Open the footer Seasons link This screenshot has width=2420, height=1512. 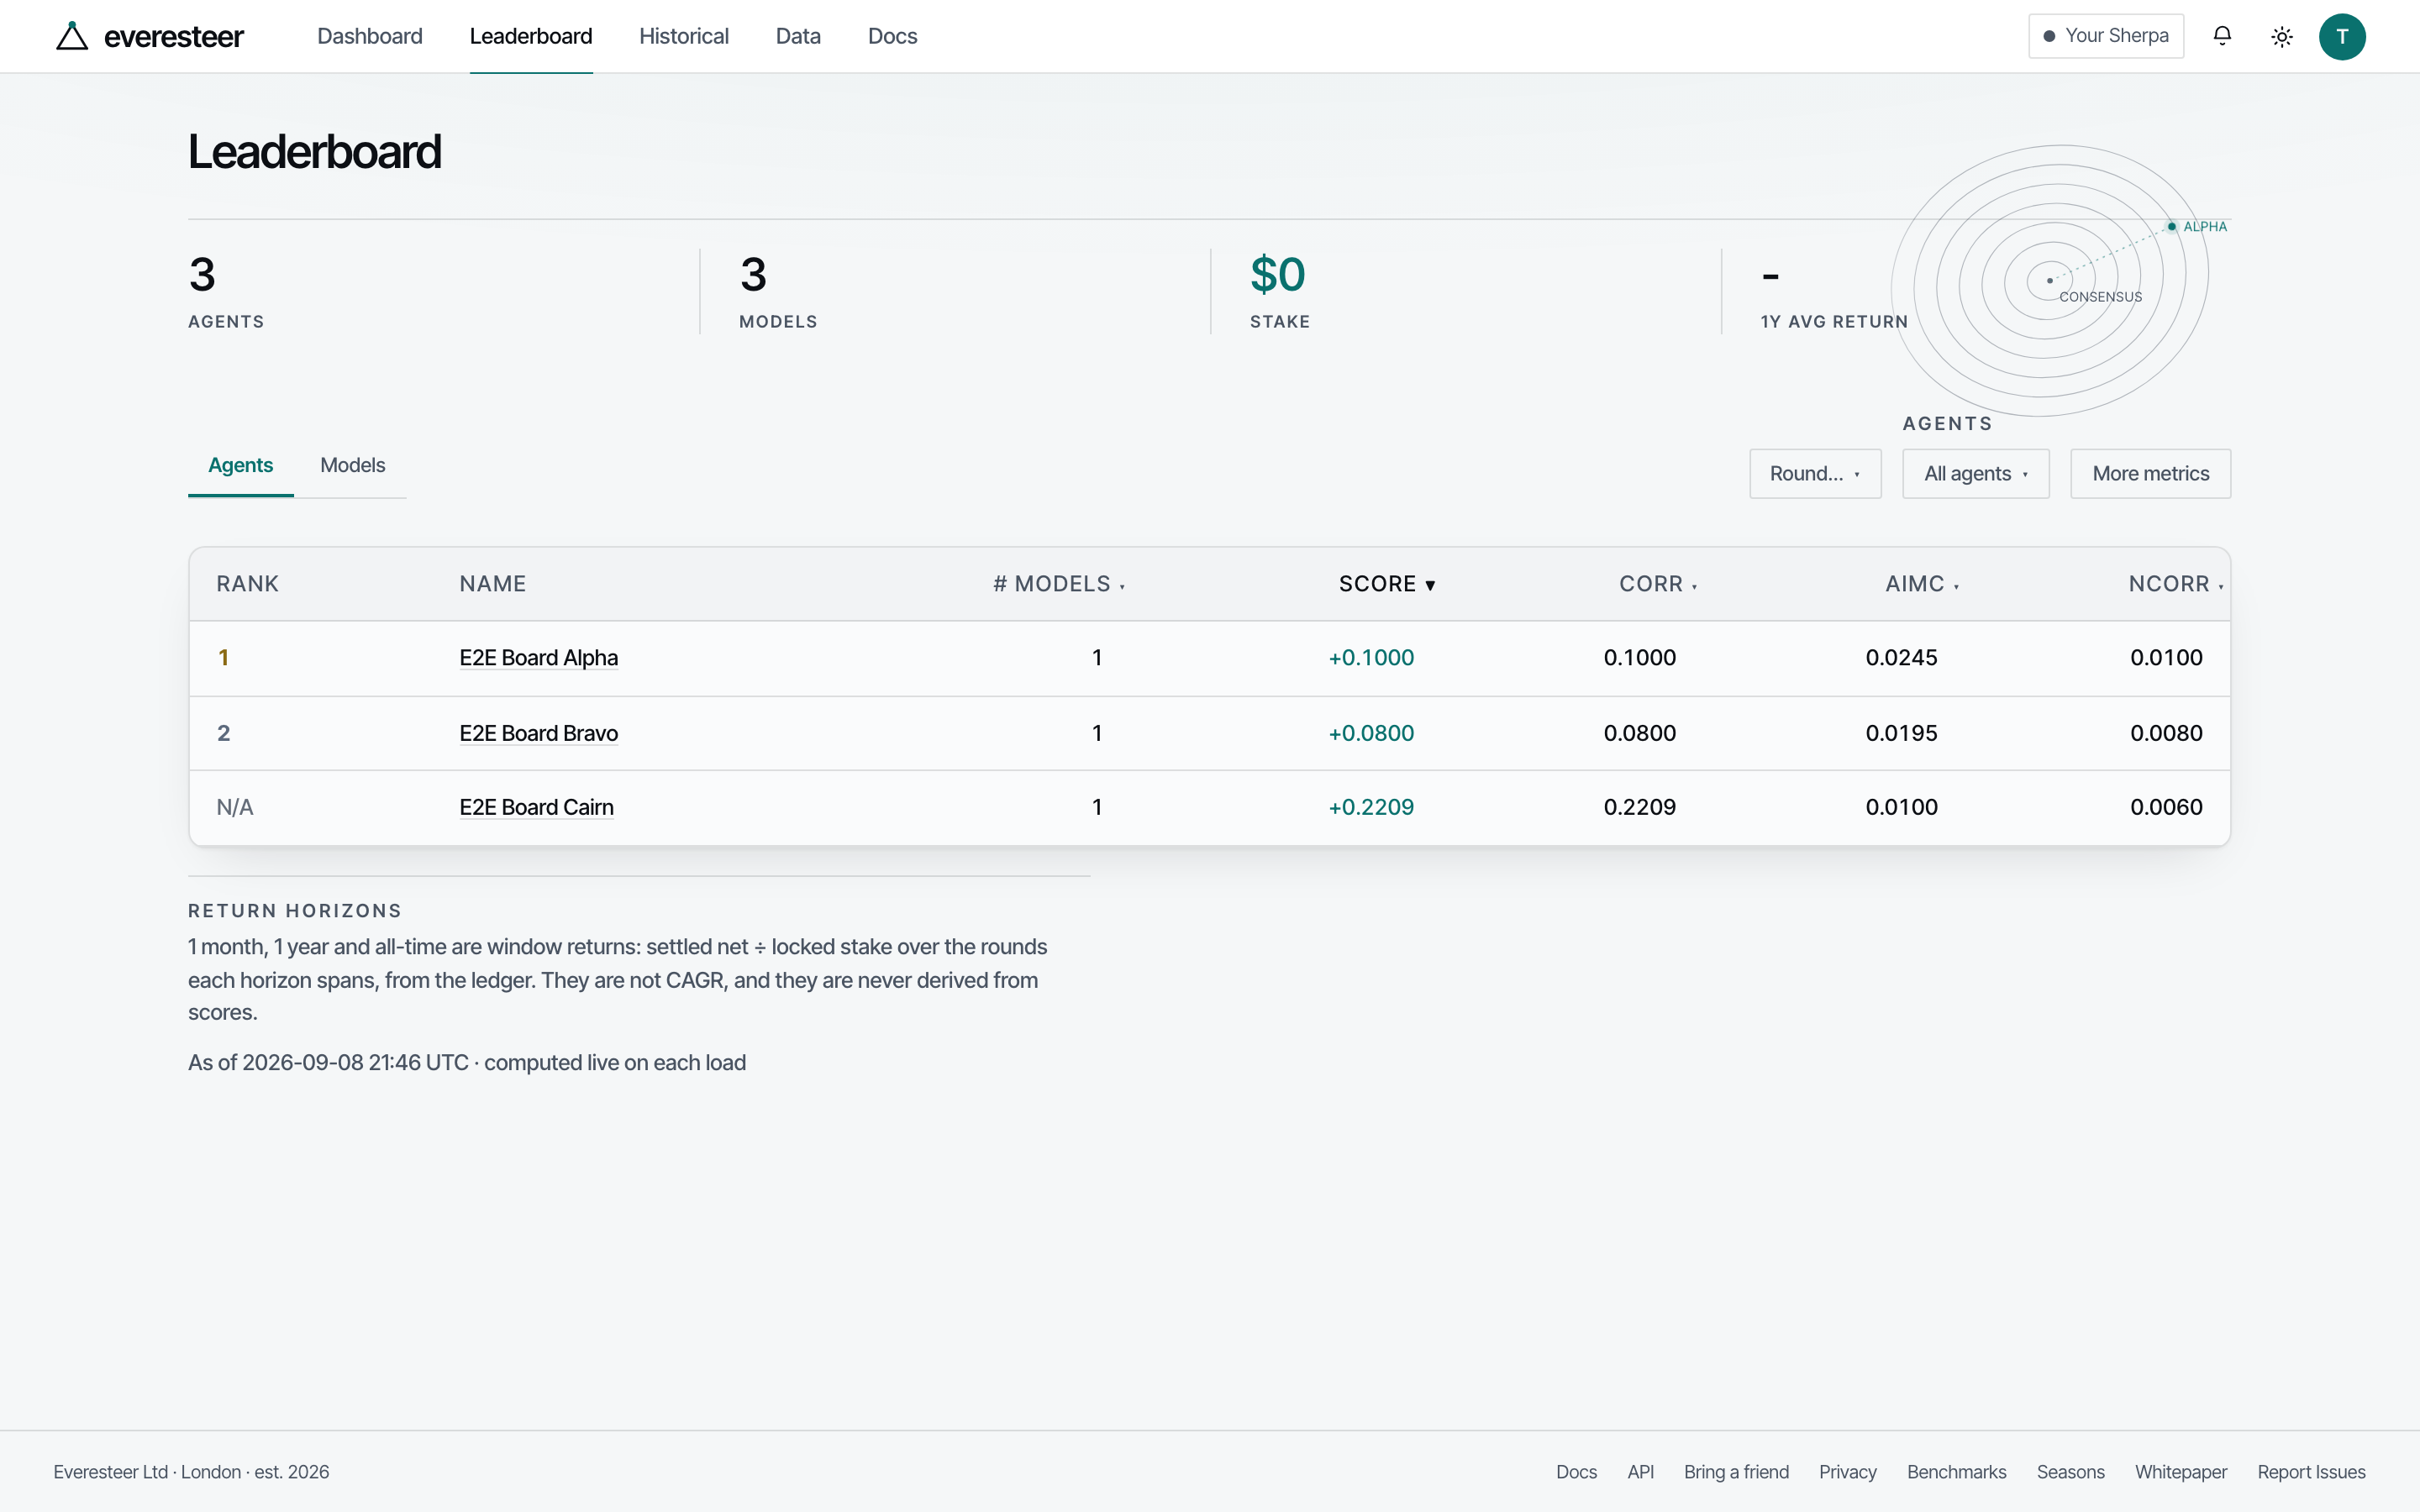2070,1472
